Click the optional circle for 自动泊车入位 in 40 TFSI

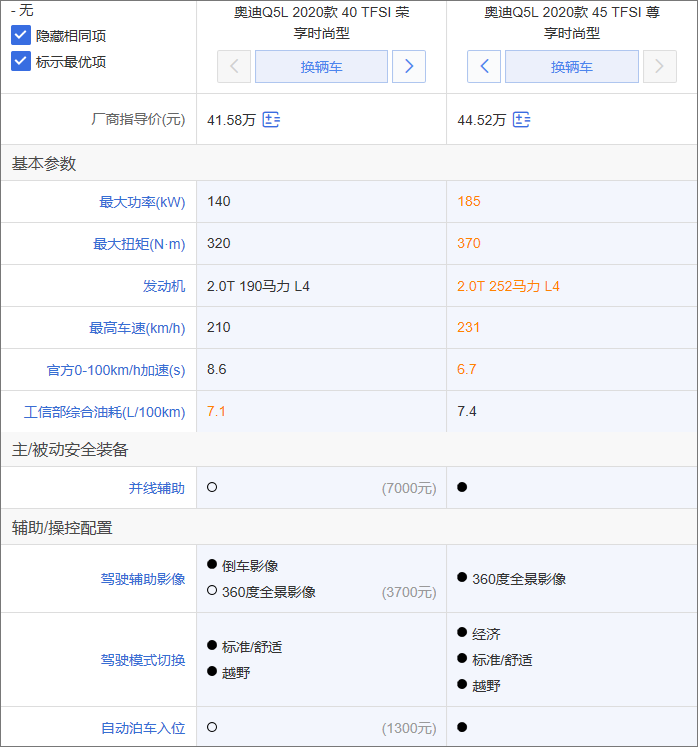click(212, 727)
